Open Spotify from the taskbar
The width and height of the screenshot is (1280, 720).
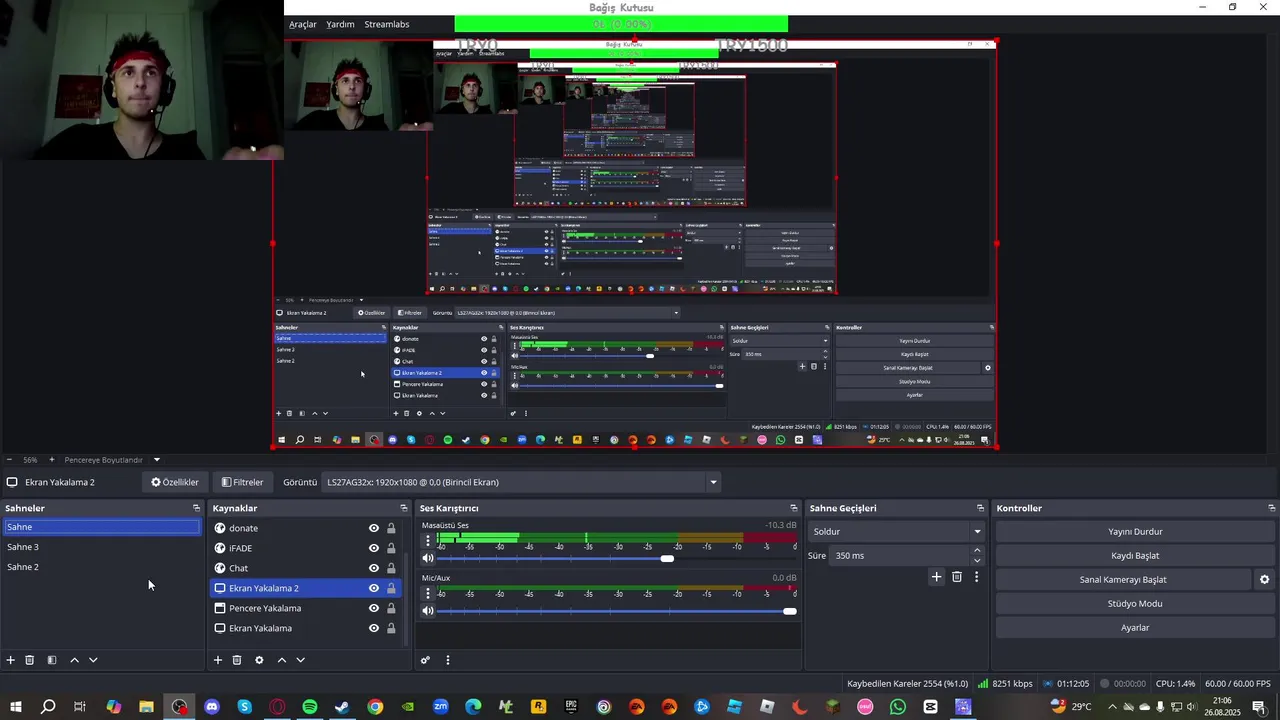[x=310, y=707]
